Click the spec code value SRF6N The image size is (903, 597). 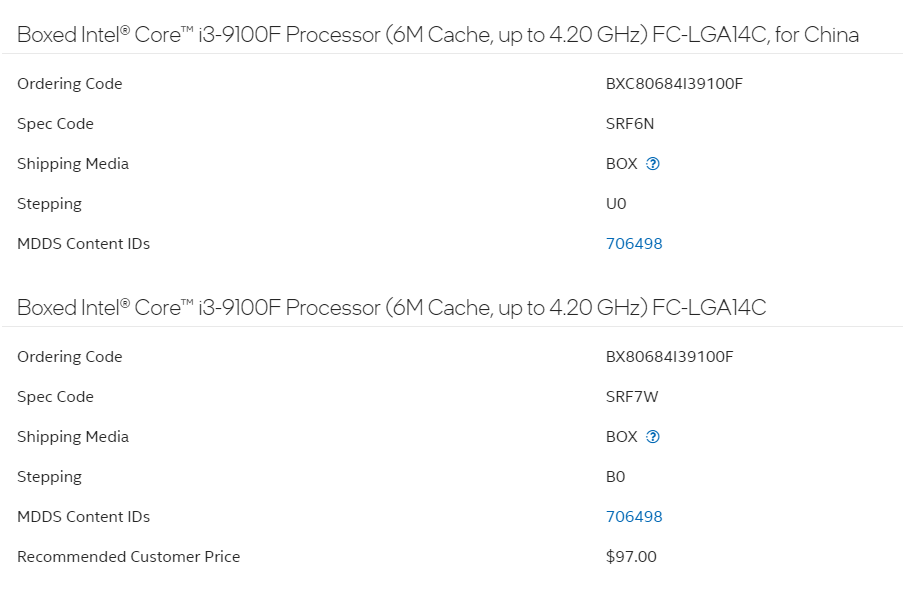pos(630,124)
